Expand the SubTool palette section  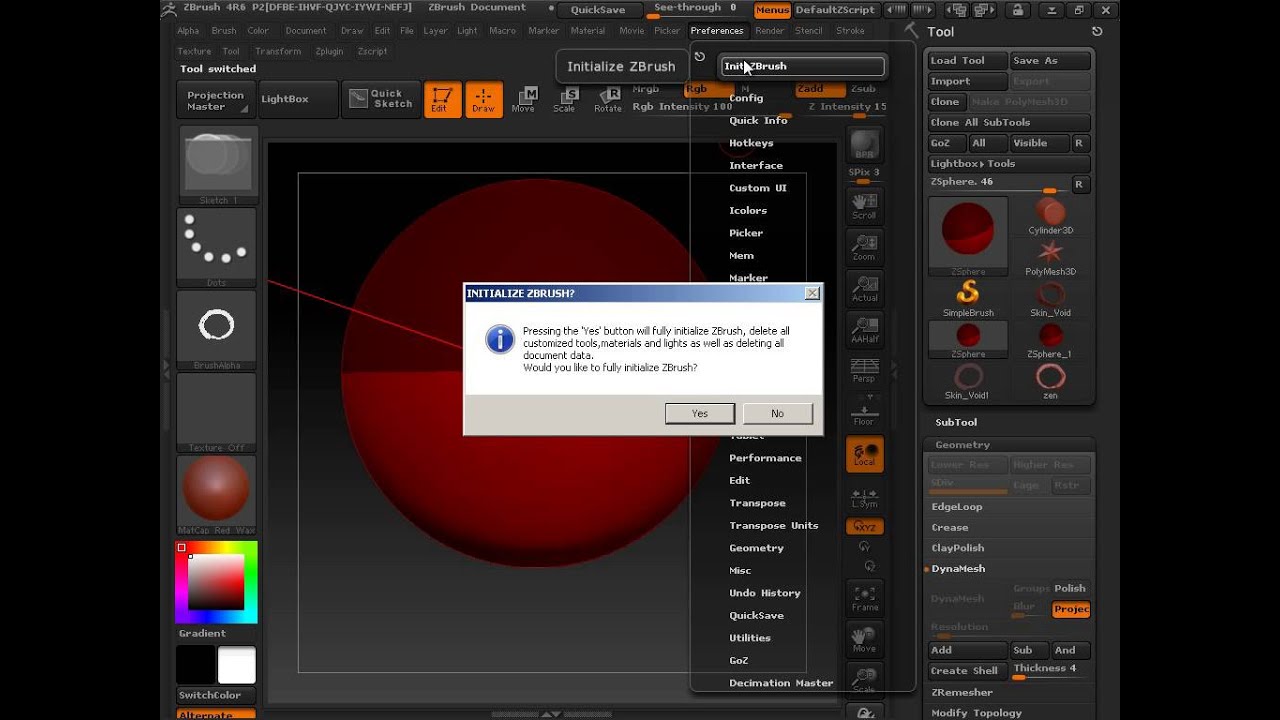point(956,422)
